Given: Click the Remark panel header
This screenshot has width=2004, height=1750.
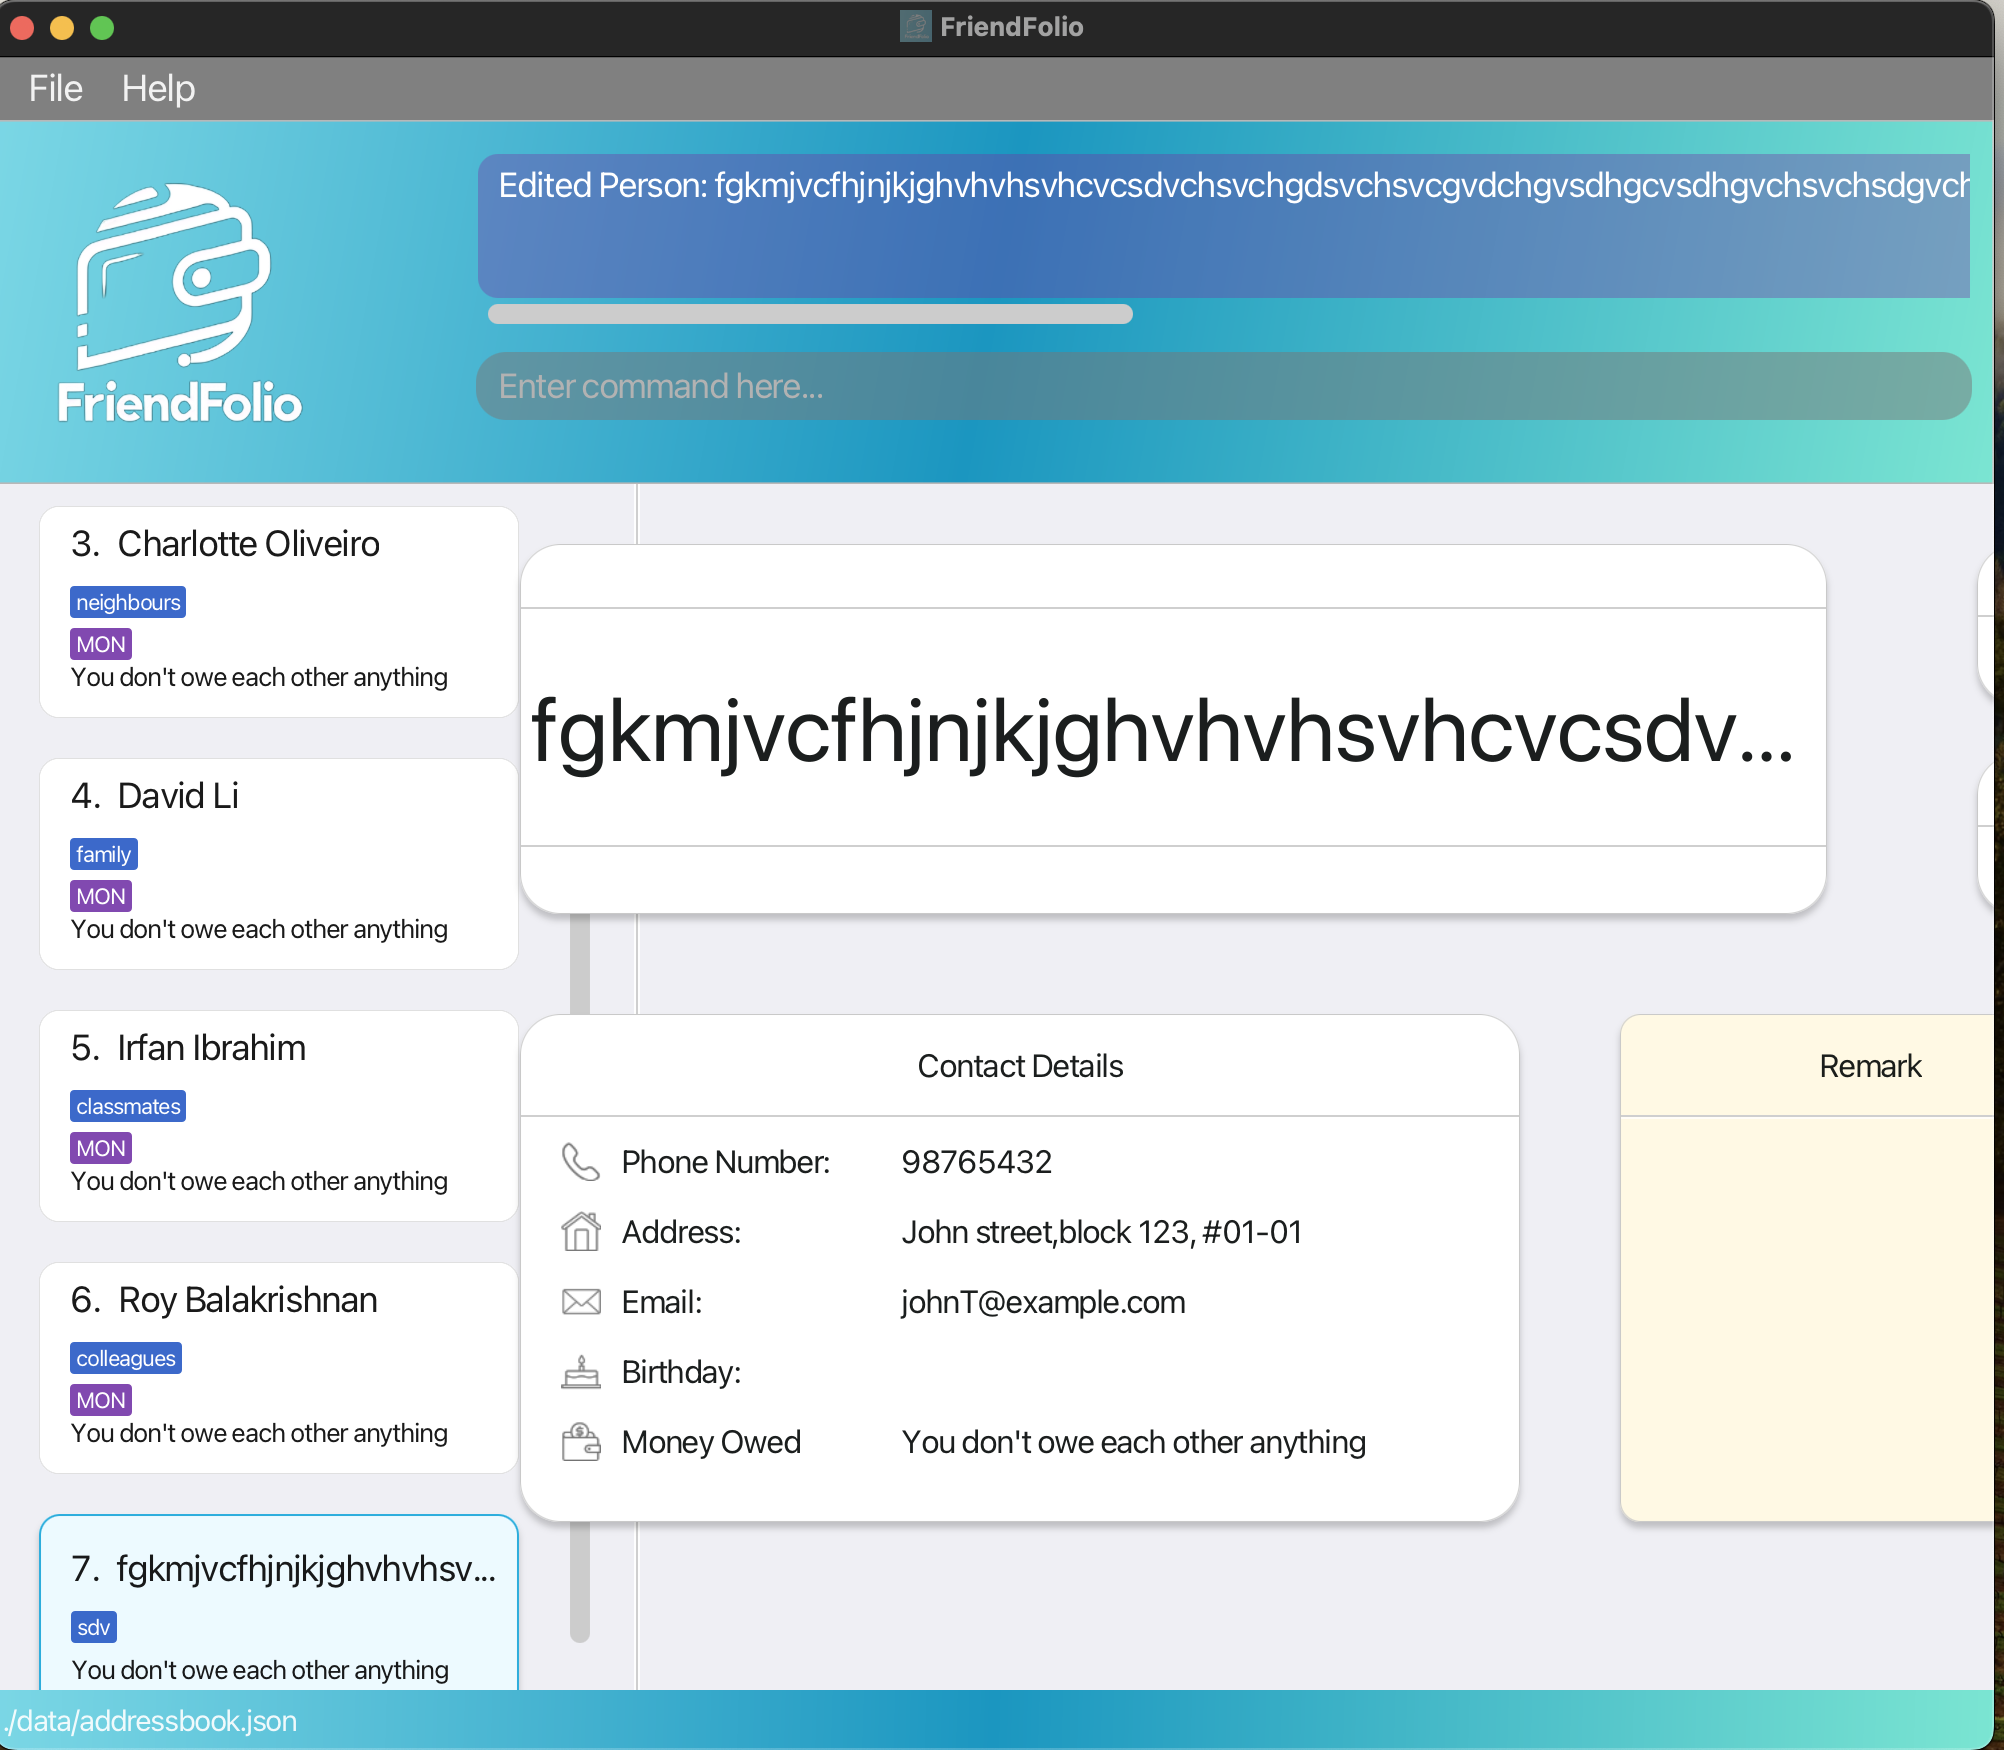Looking at the screenshot, I should coord(1869,1066).
